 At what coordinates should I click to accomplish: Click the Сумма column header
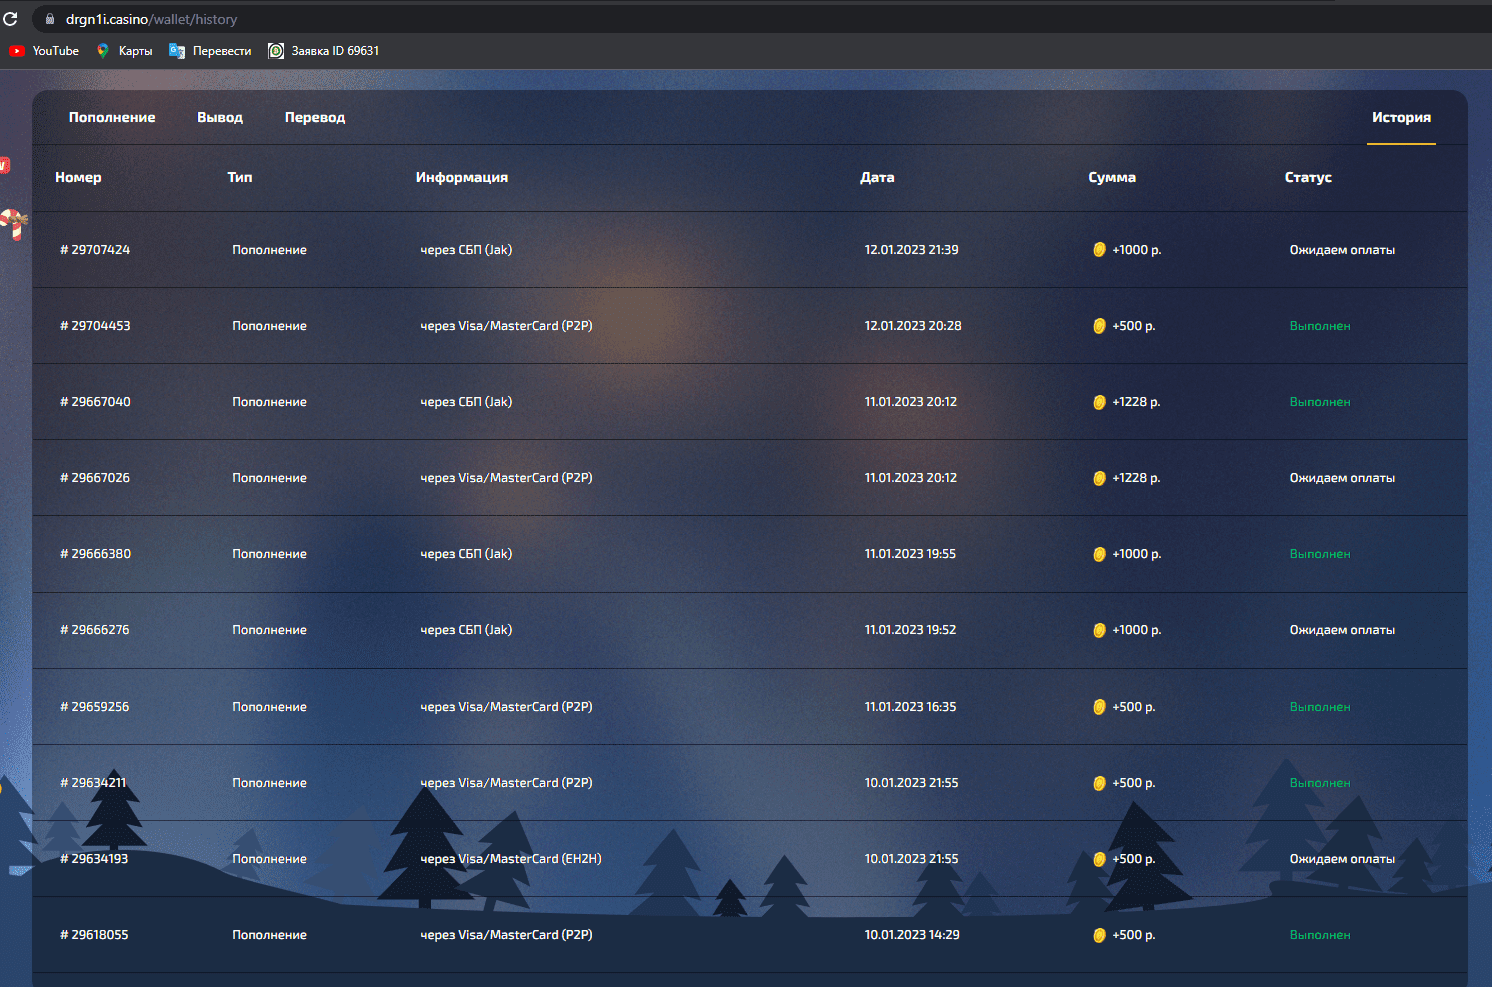[1112, 177]
